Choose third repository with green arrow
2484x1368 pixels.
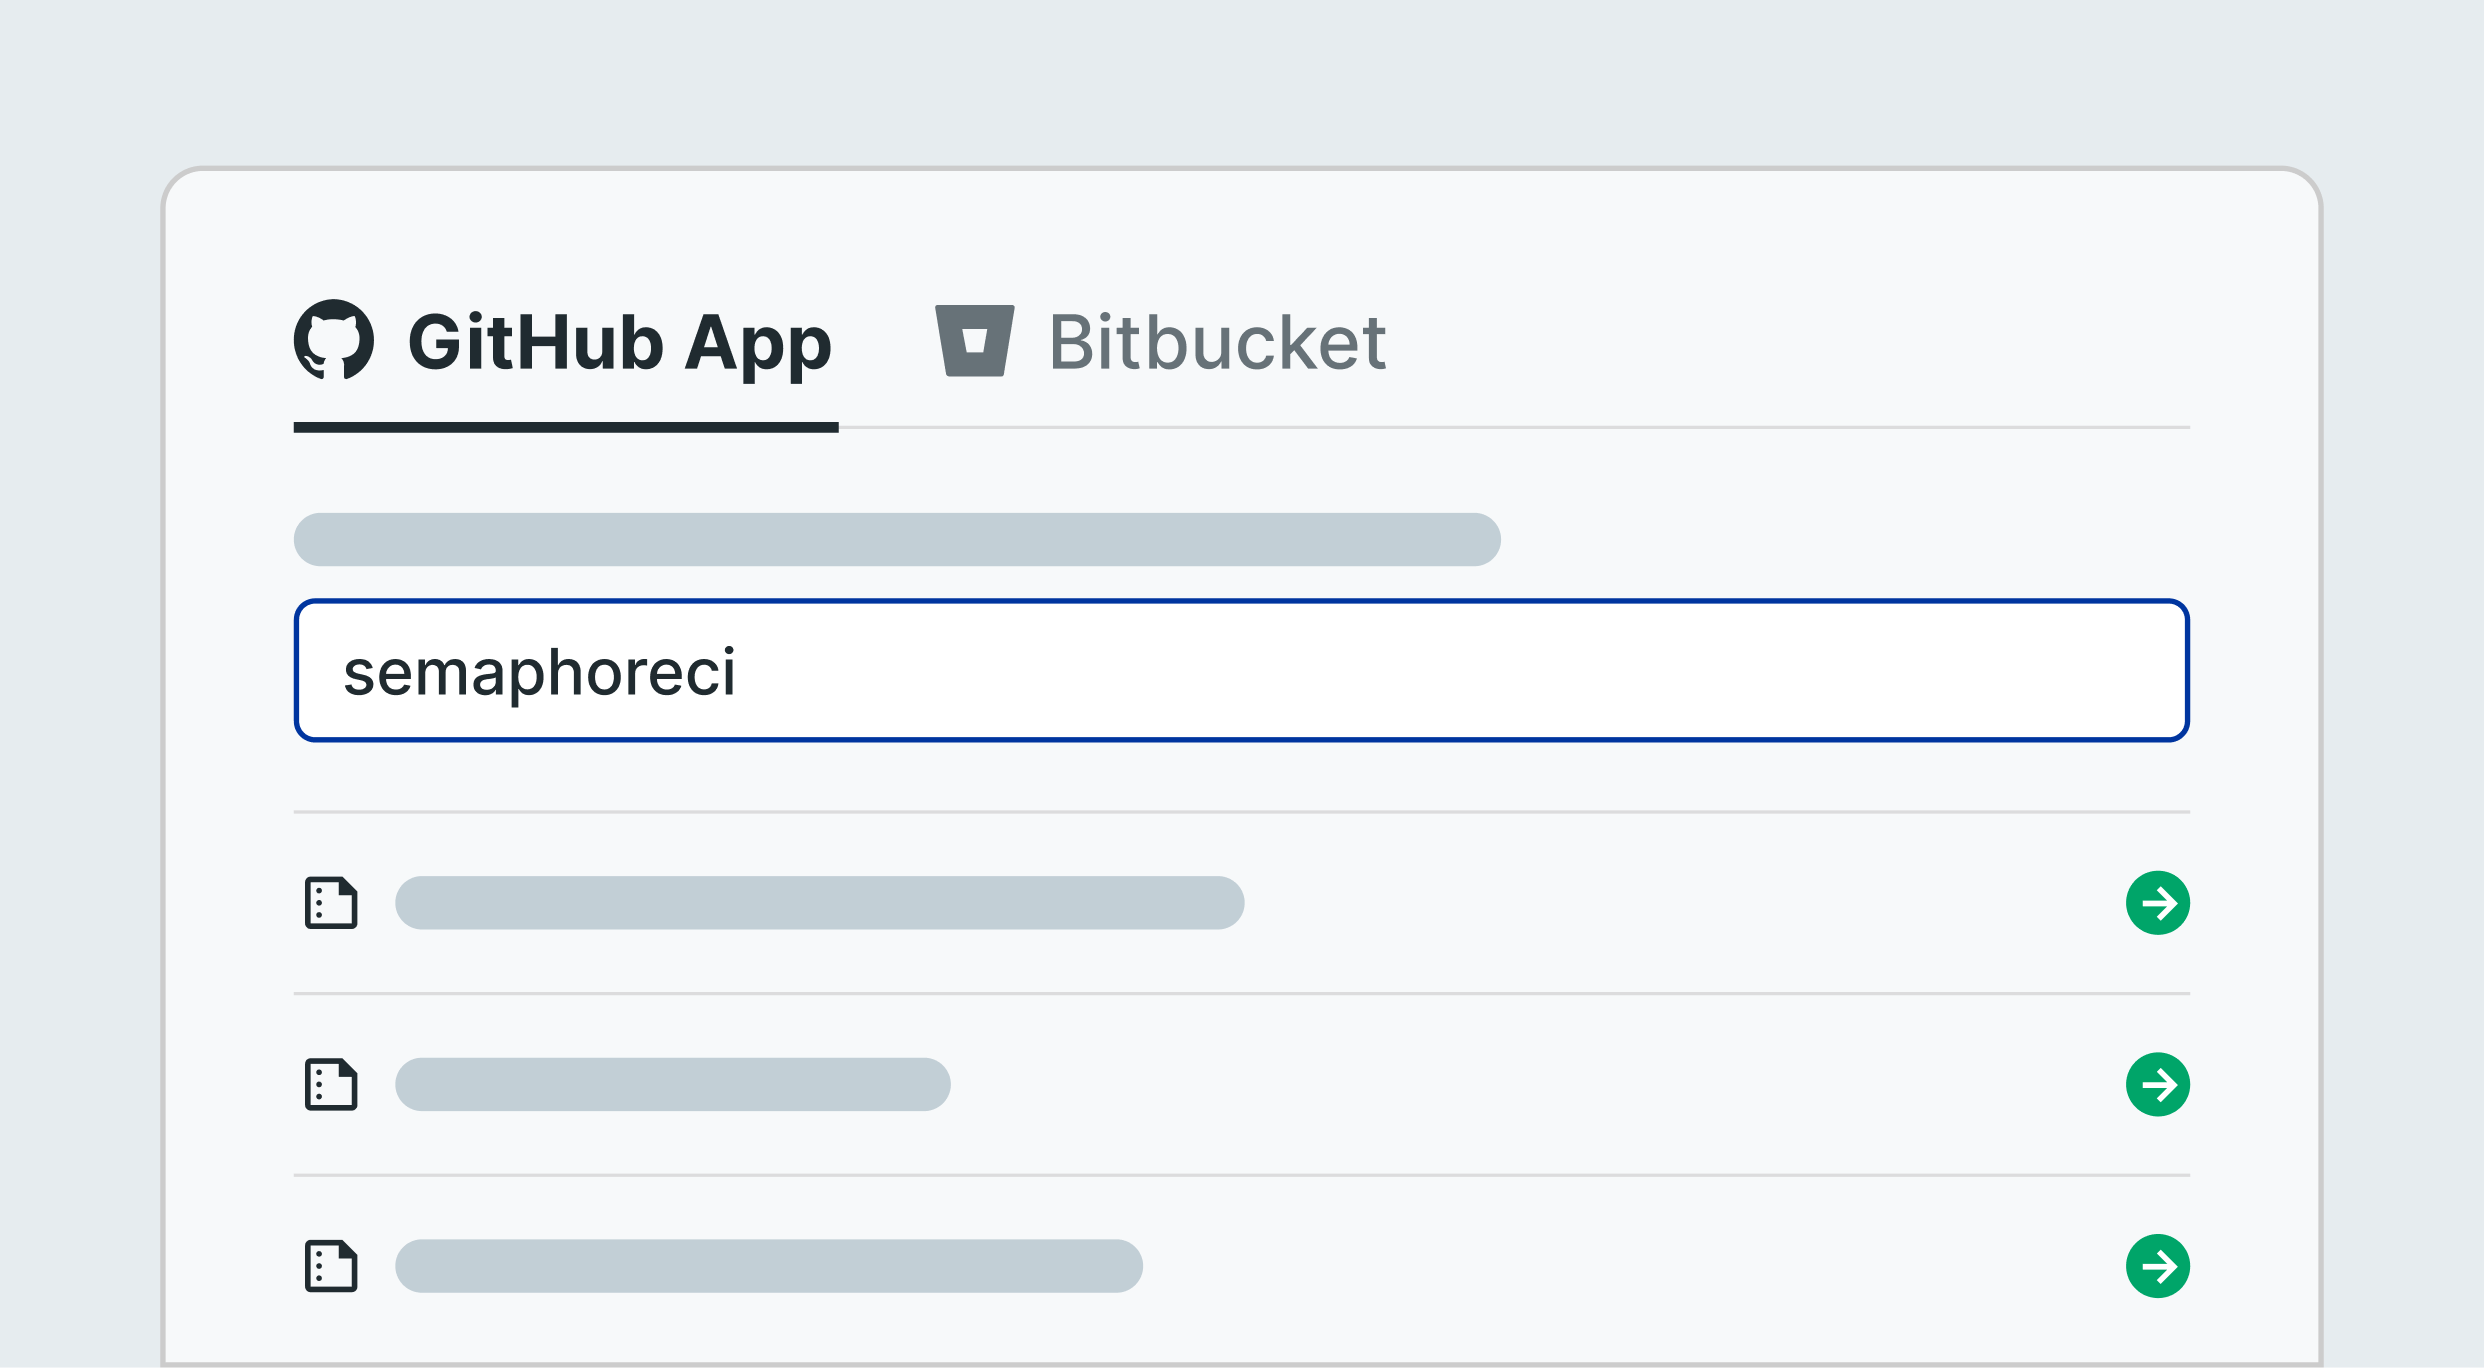pyautogui.click(x=2158, y=1267)
